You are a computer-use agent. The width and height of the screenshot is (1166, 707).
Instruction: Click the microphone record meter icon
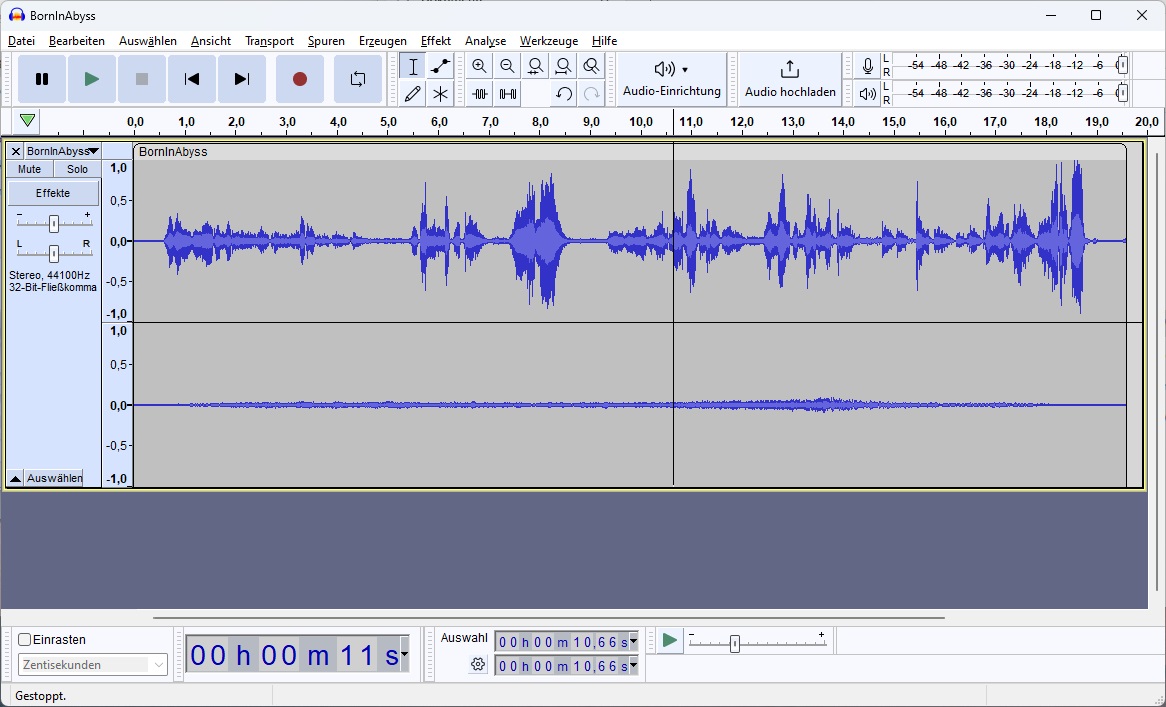pyautogui.click(x=867, y=67)
